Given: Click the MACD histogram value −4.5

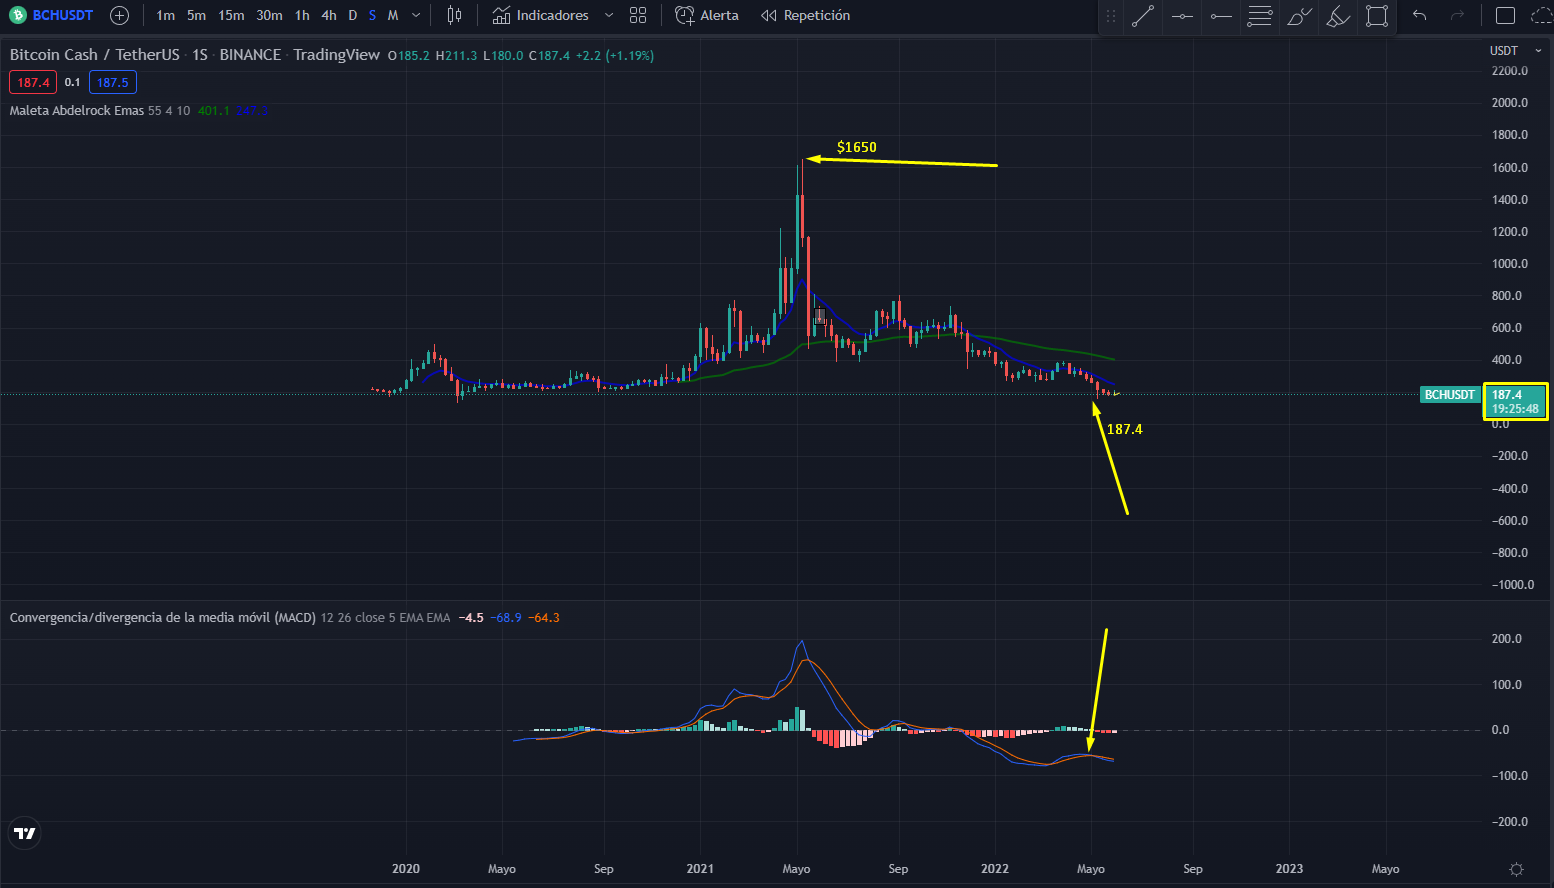Looking at the screenshot, I should [471, 617].
